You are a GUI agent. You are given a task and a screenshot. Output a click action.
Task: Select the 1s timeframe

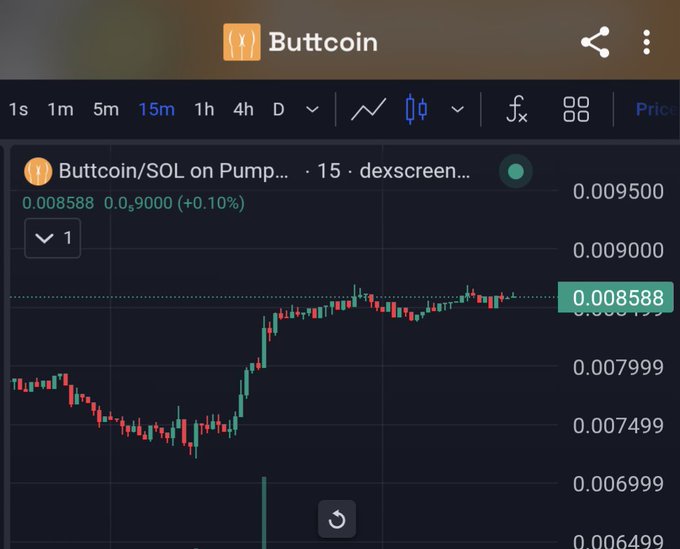click(19, 109)
